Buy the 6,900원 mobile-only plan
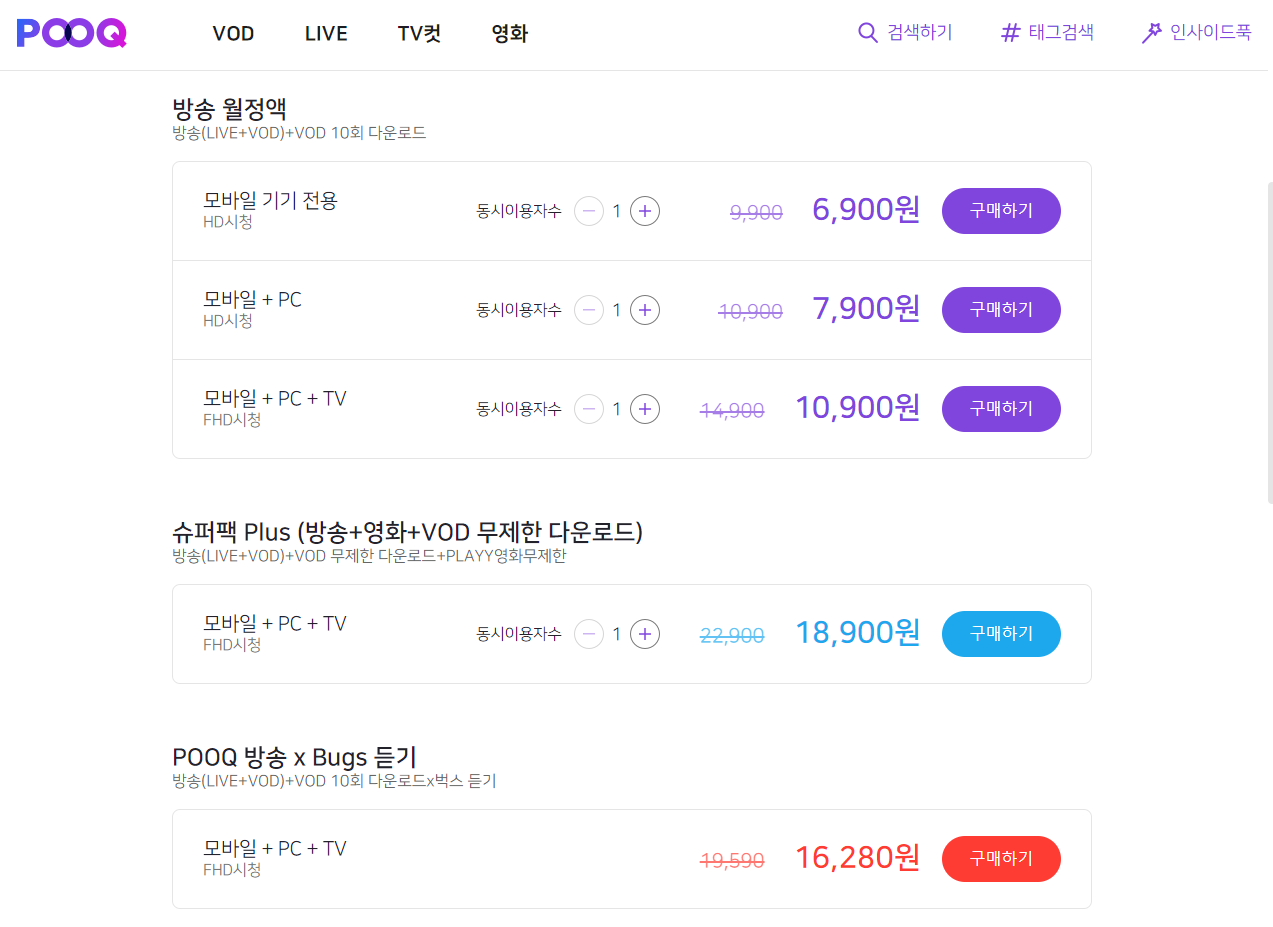Screen dimensions: 1273x927 click(1001, 211)
